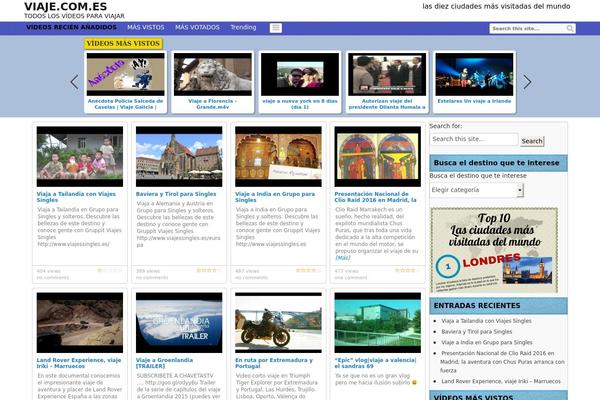Open Viaje a Groenlandia [TRAILER] title
This screenshot has height=400, width=600.
click(164, 363)
